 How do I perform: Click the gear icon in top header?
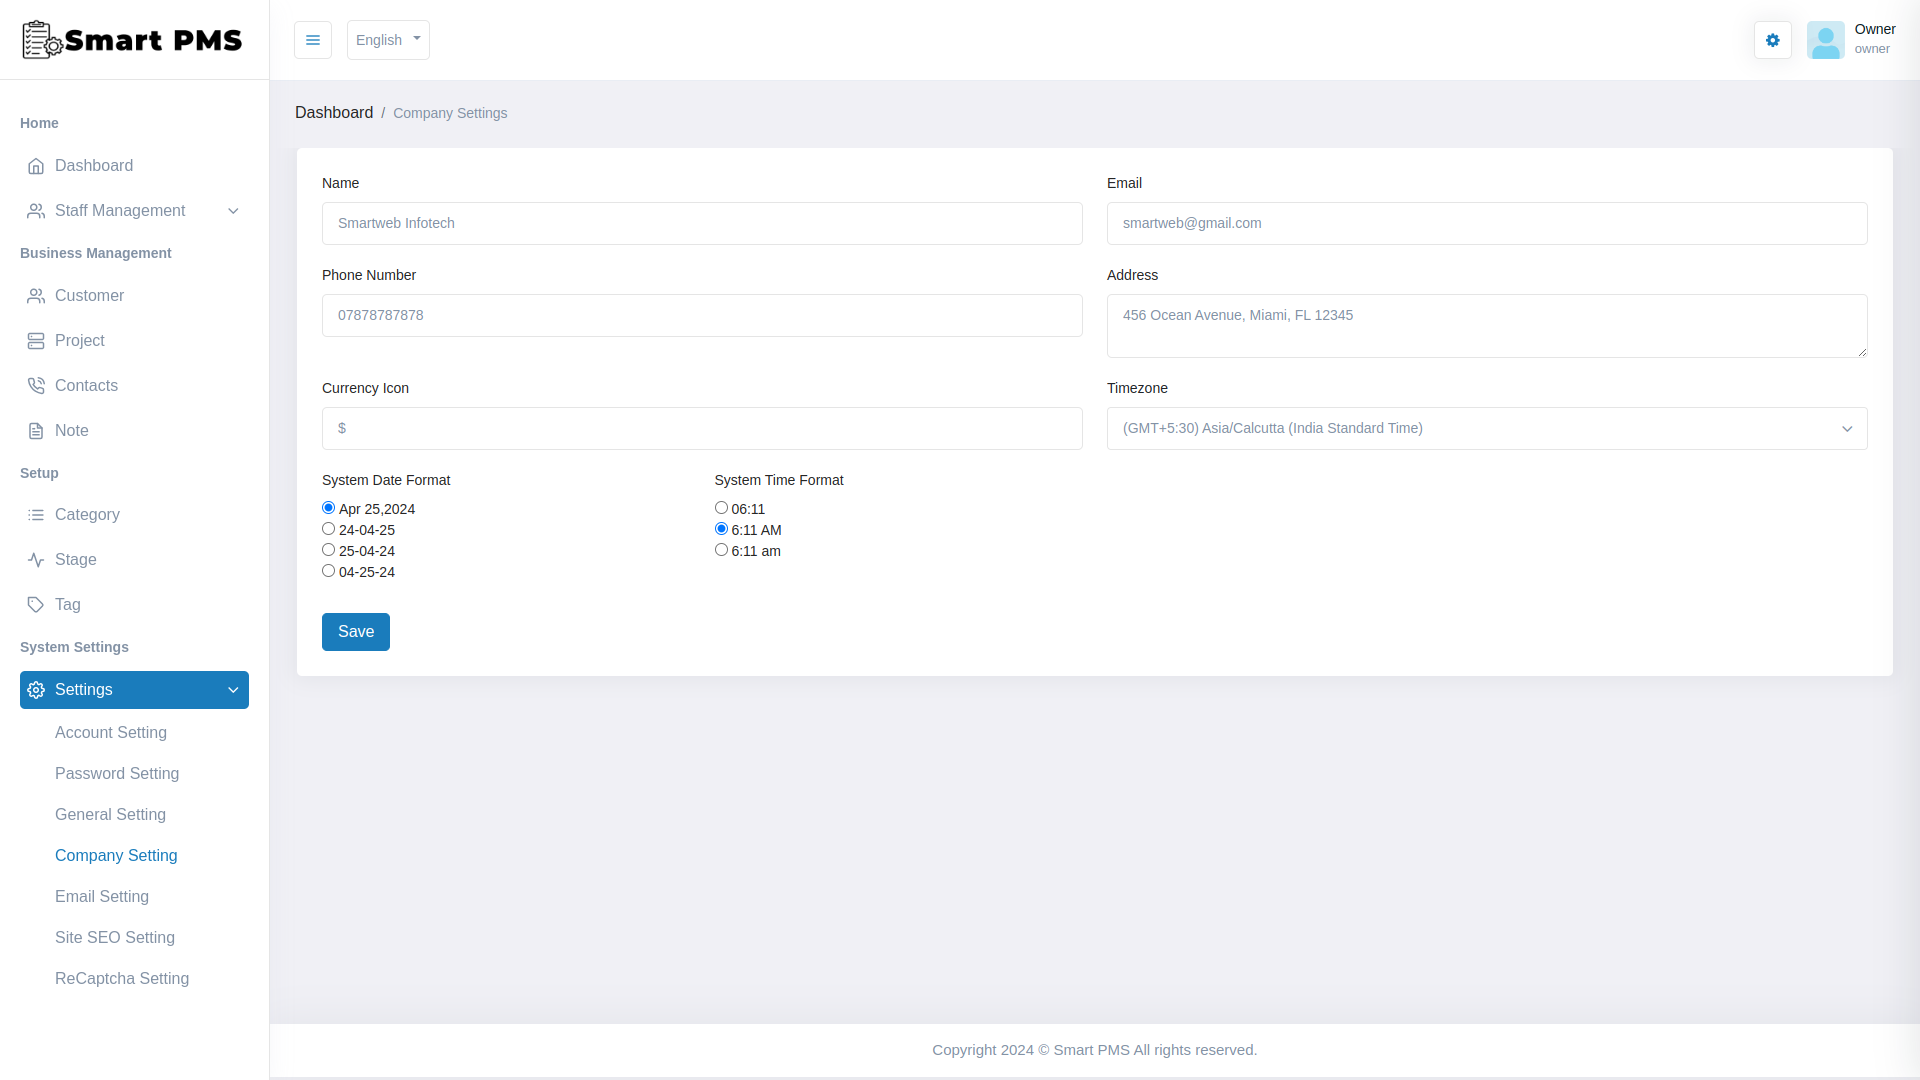pyautogui.click(x=1772, y=40)
